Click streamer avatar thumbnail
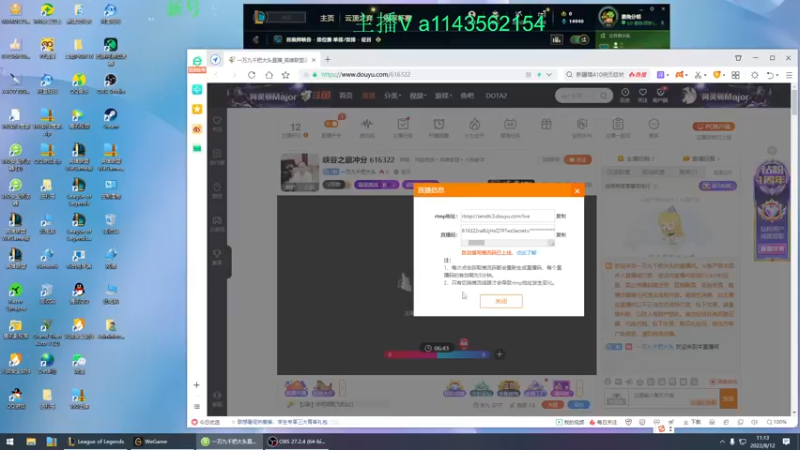 click(x=299, y=172)
